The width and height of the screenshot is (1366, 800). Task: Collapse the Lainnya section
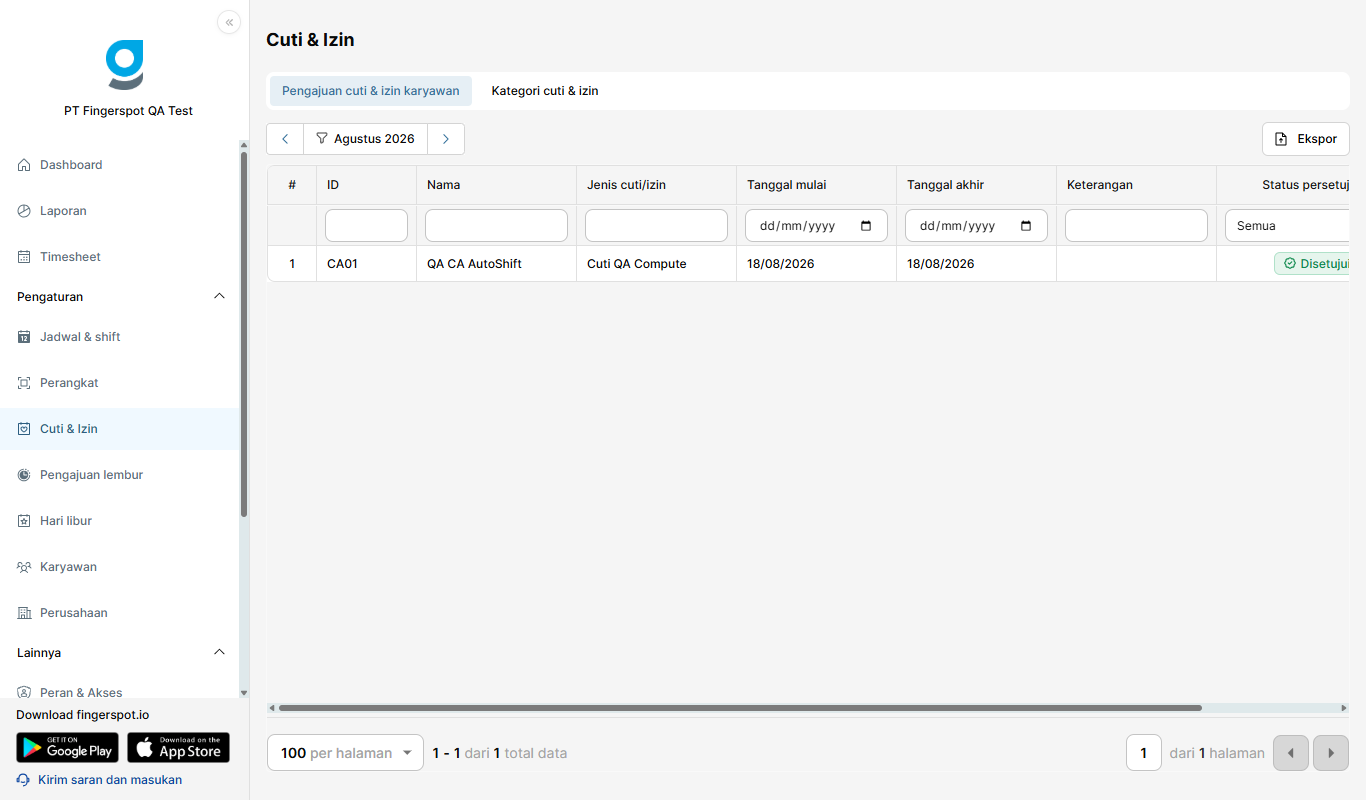tap(220, 653)
